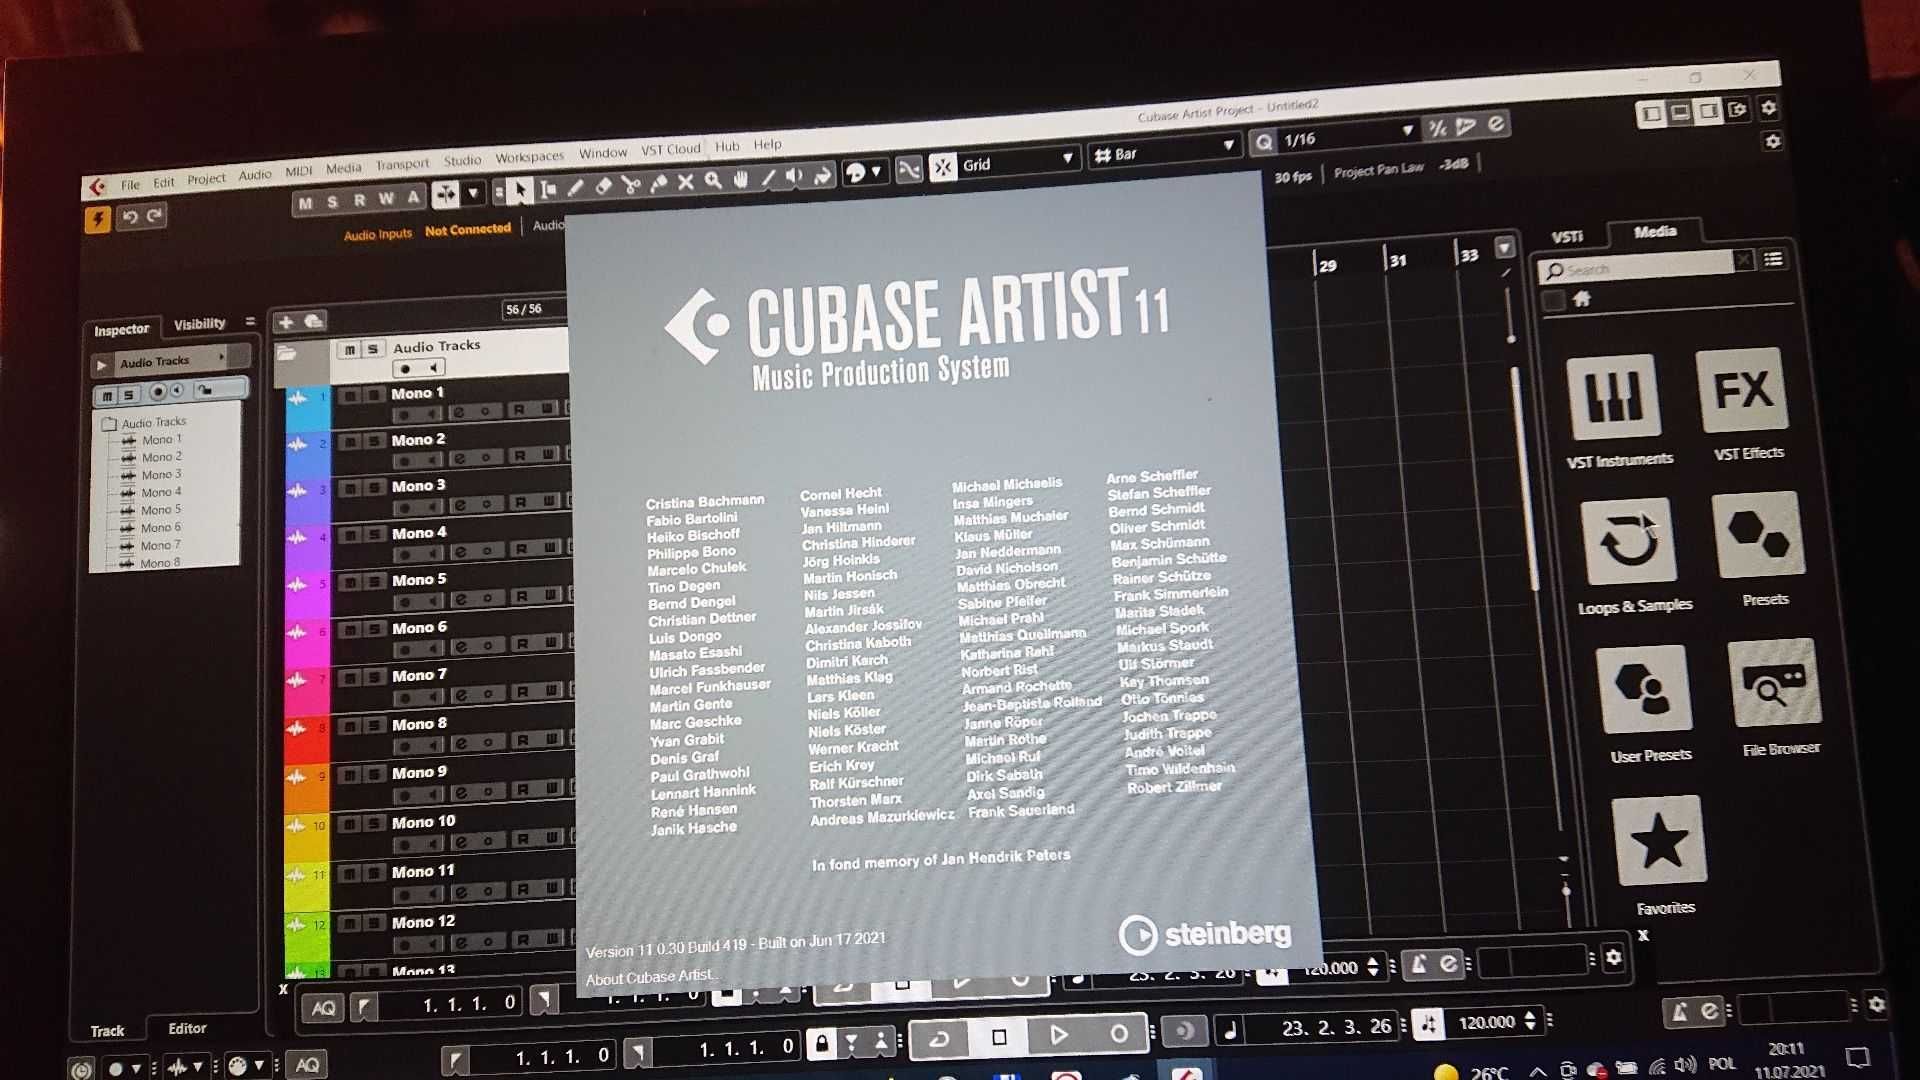Open Favorites star tile
Image resolution: width=1920 pixels, height=1080 pixels.
(1661, 841)
